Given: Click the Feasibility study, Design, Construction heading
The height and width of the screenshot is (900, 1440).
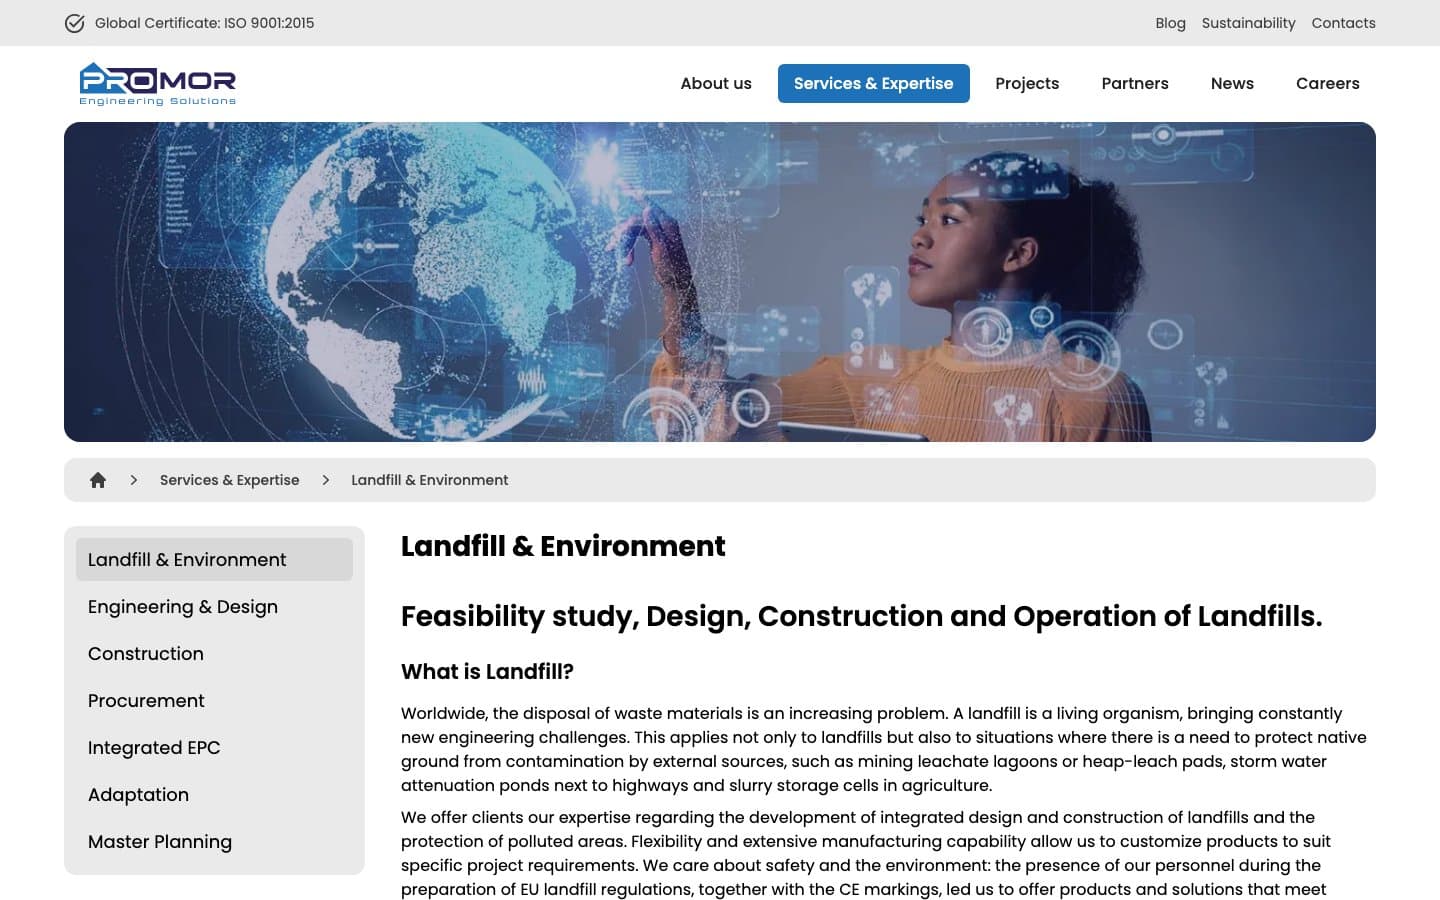Looking at the screenshot, I should 861,616.
